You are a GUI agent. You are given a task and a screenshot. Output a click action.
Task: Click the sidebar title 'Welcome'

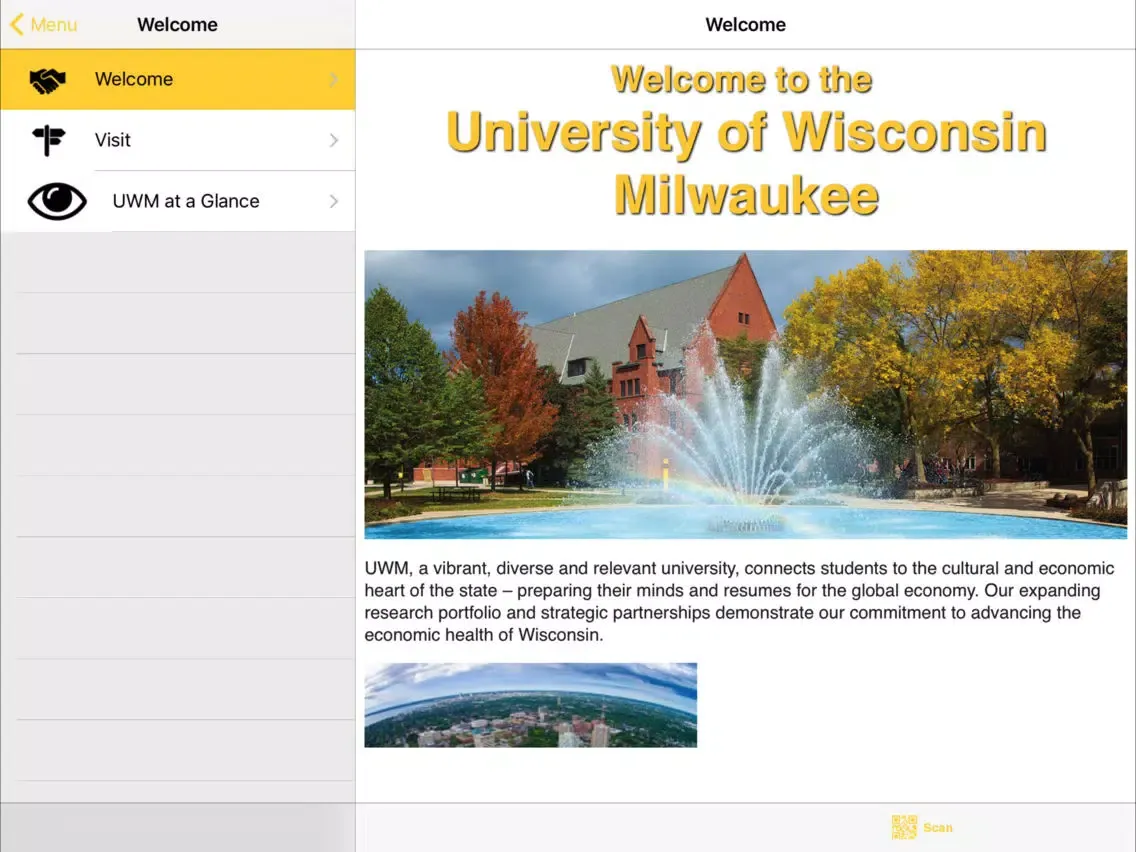[x=178, y=25]
